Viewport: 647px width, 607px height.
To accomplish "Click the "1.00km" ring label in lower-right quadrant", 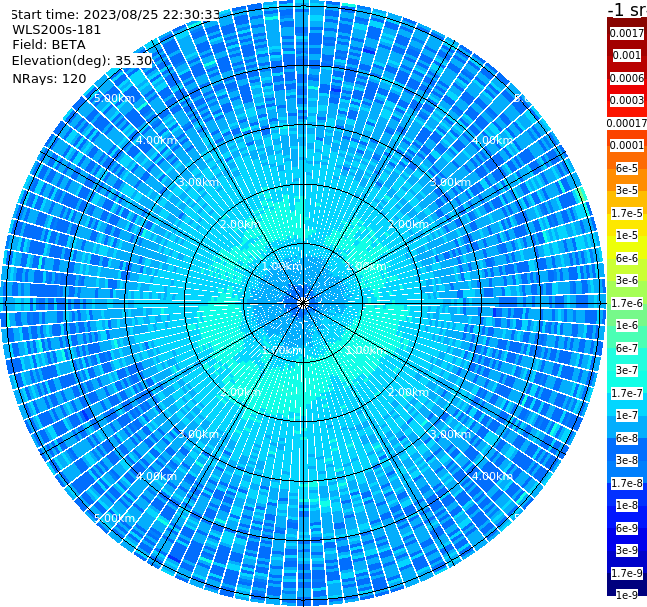I will (366, 350).
